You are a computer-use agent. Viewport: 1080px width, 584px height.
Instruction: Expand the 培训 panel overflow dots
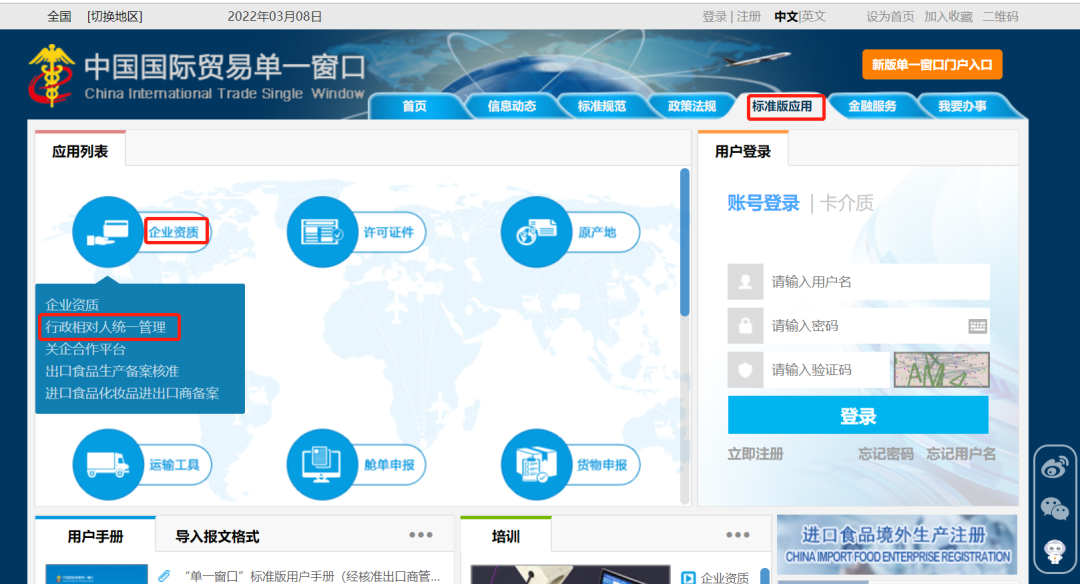coord(737,535)
